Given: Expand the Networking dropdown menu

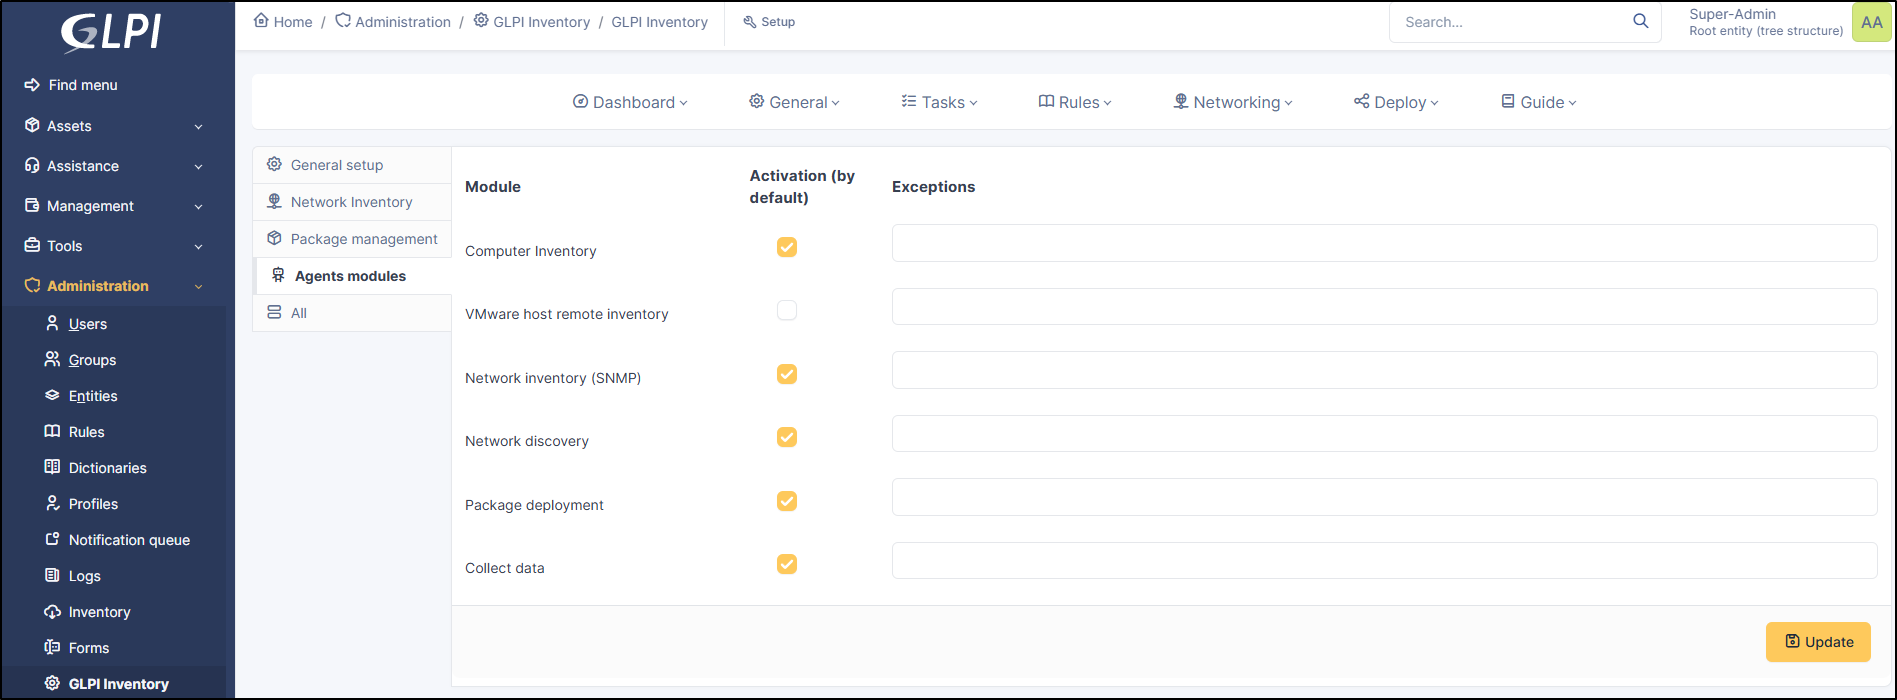Looking at the screenshot, I should point(1233,102).
